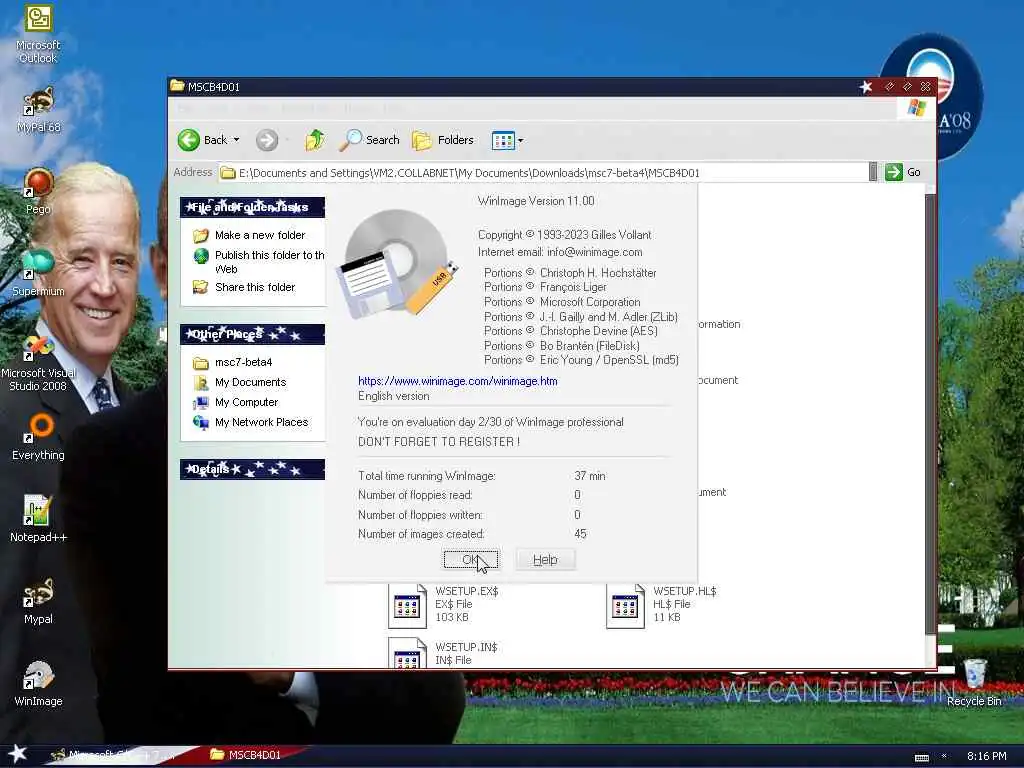Click the WSETUP.EX$ file name
Viewport: 1024px width, 768px height.
tap(467, 591)
